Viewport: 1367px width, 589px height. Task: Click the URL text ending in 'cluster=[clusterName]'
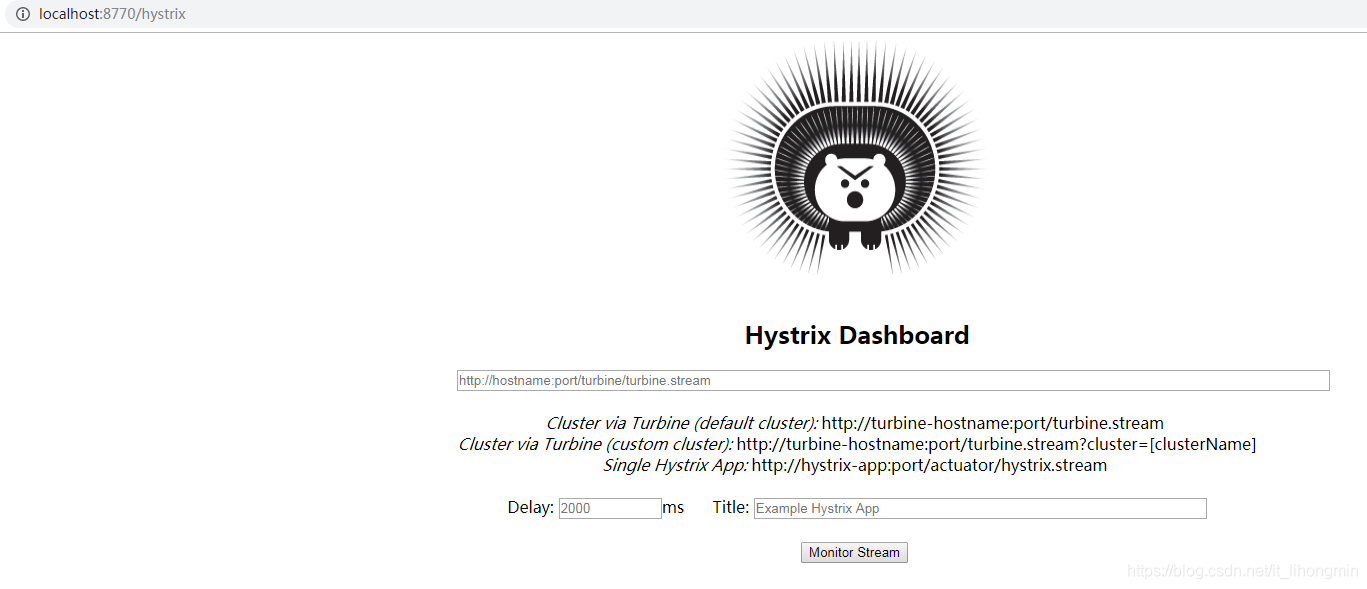[x=996, y=444]
